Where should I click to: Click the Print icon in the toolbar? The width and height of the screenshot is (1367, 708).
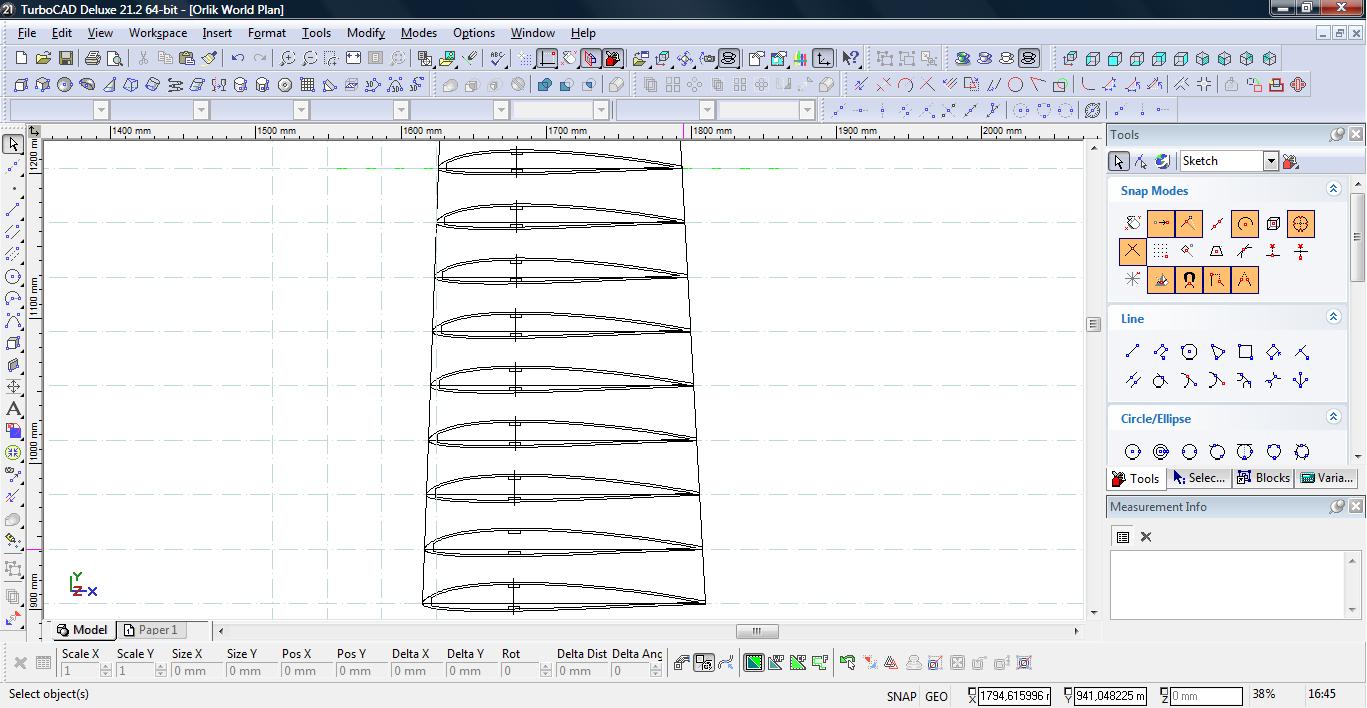pyautogui.click(x=93, y=58)
